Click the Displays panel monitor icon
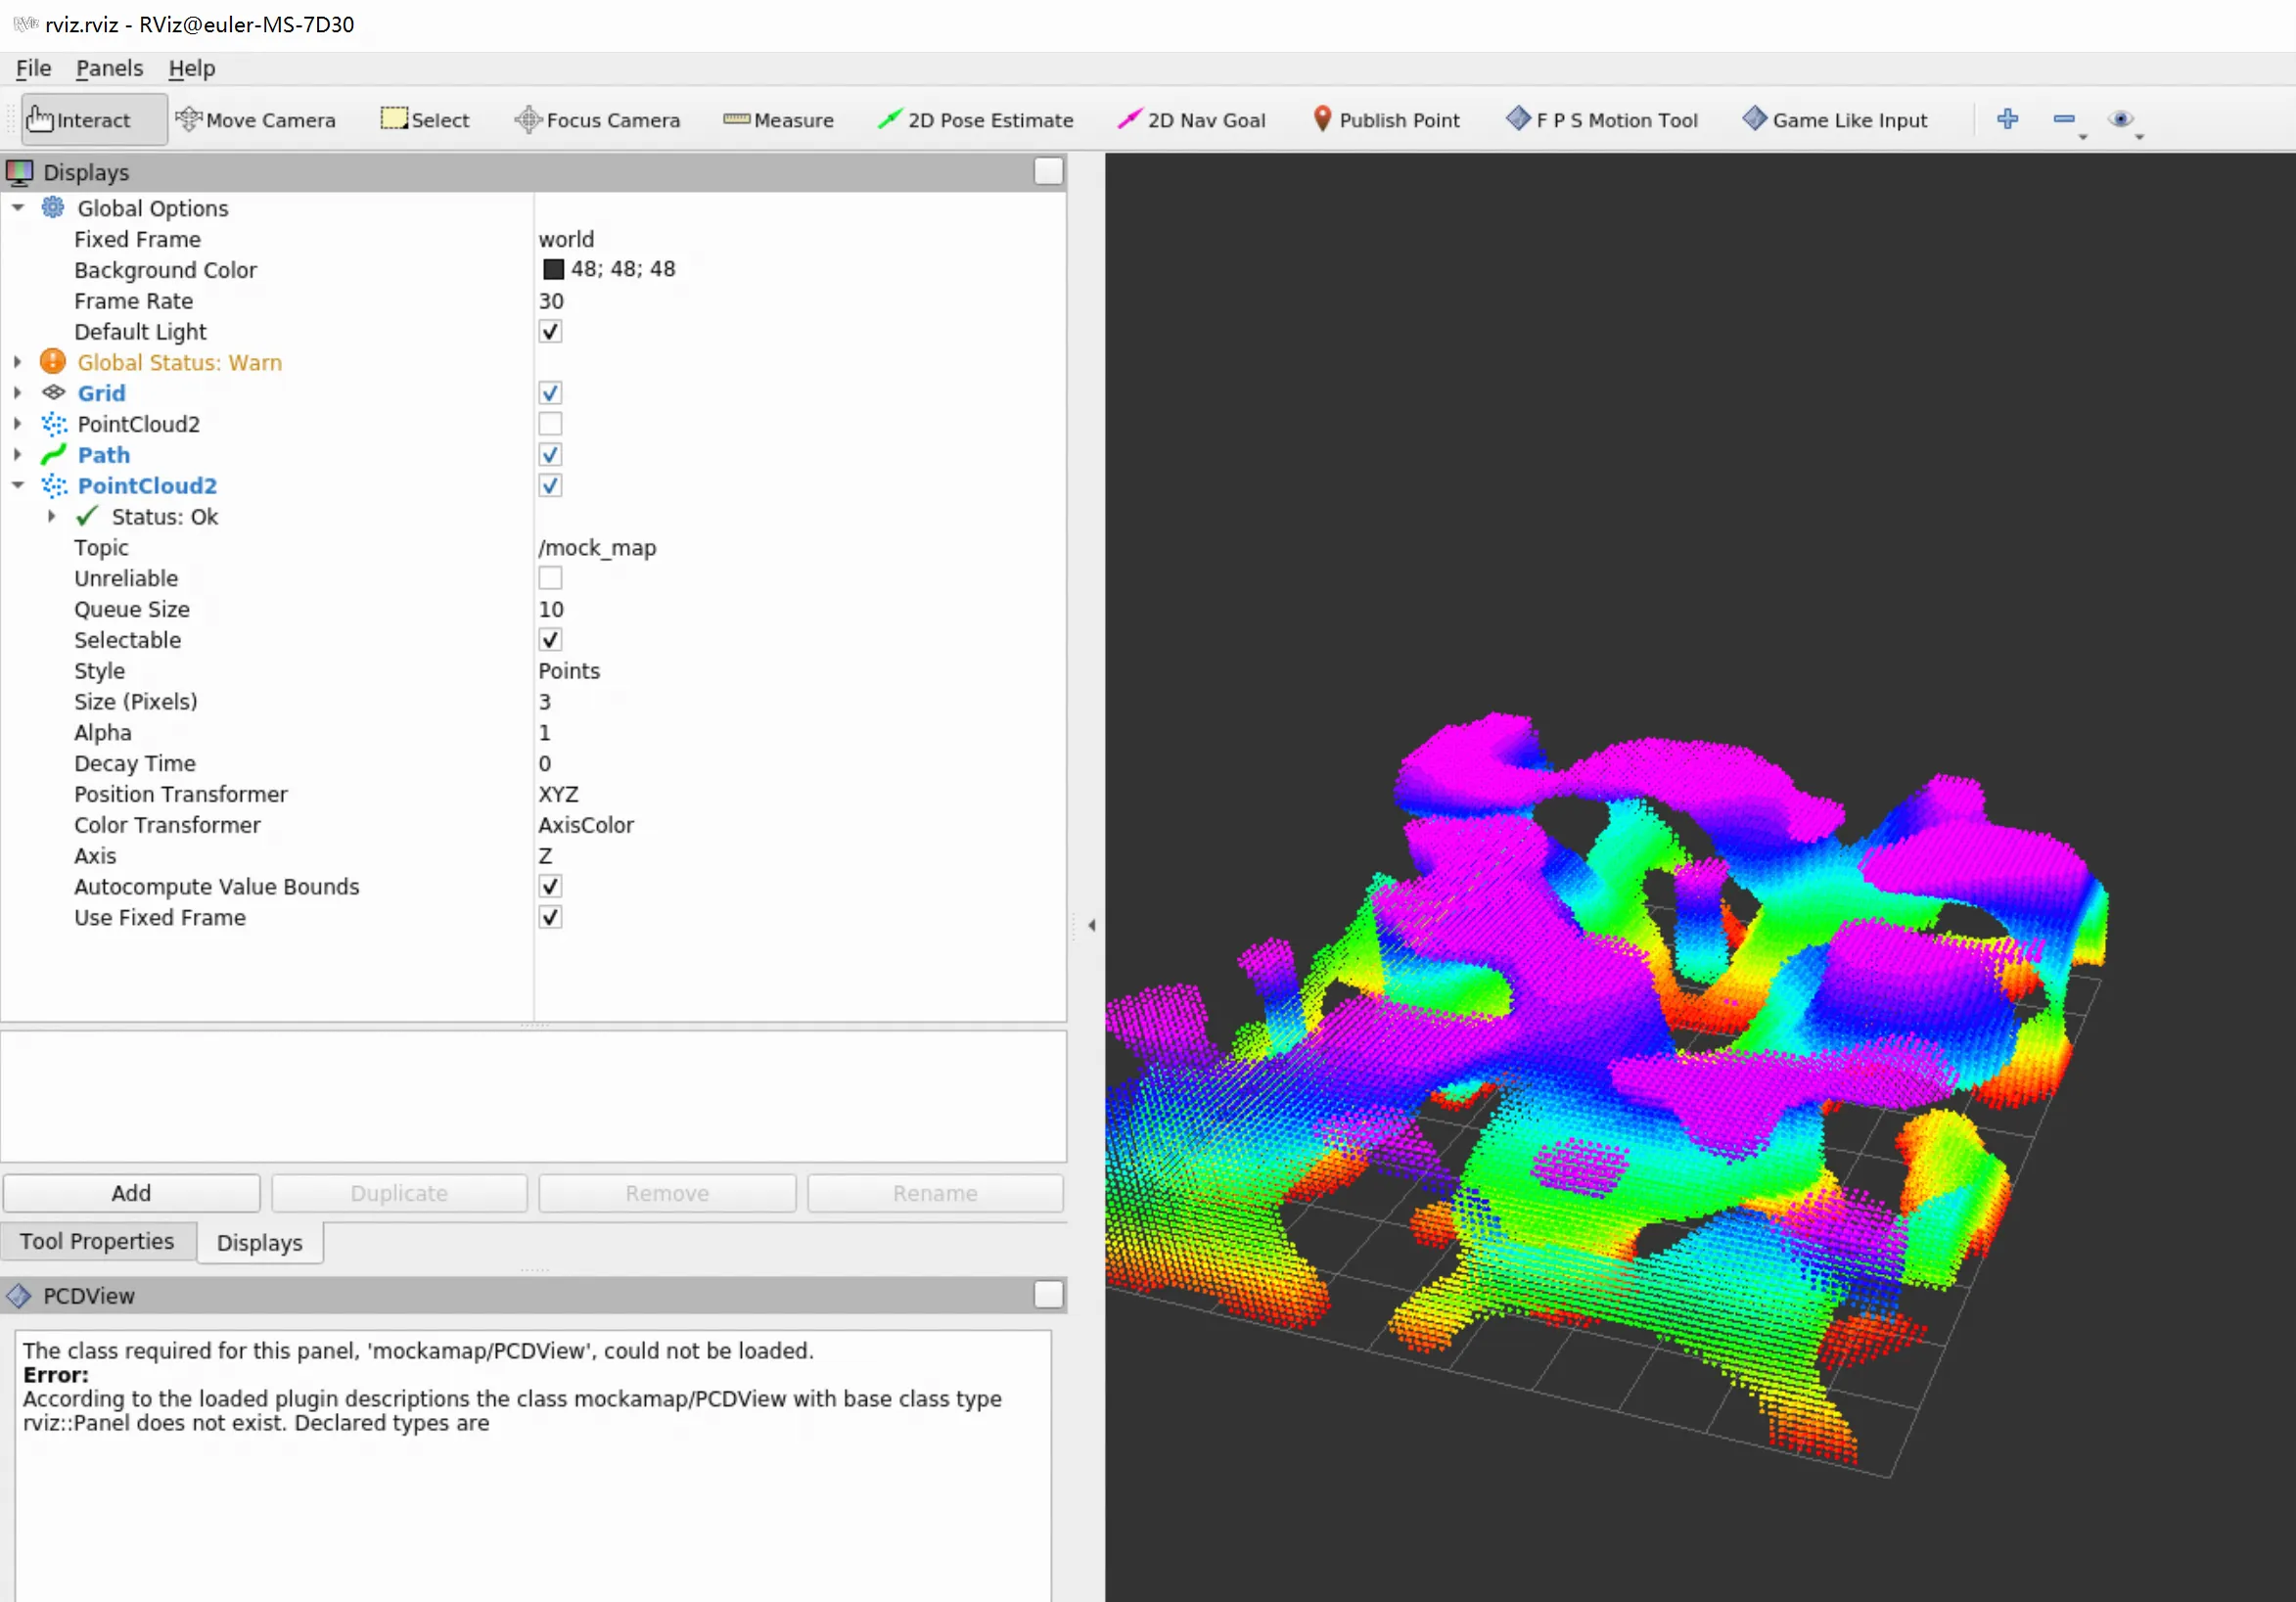The height and width of the screenshot is (1602, 2296). pos(20,172)
